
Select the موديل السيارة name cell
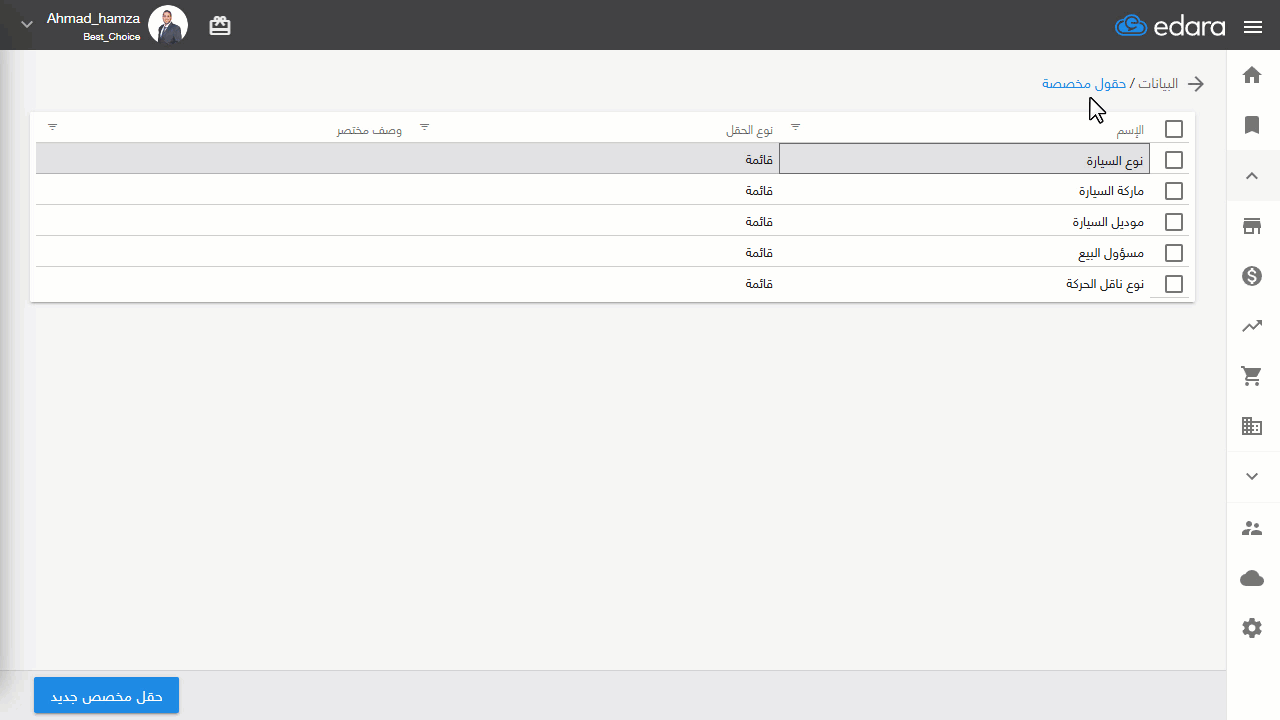click(x=964, y=222)
